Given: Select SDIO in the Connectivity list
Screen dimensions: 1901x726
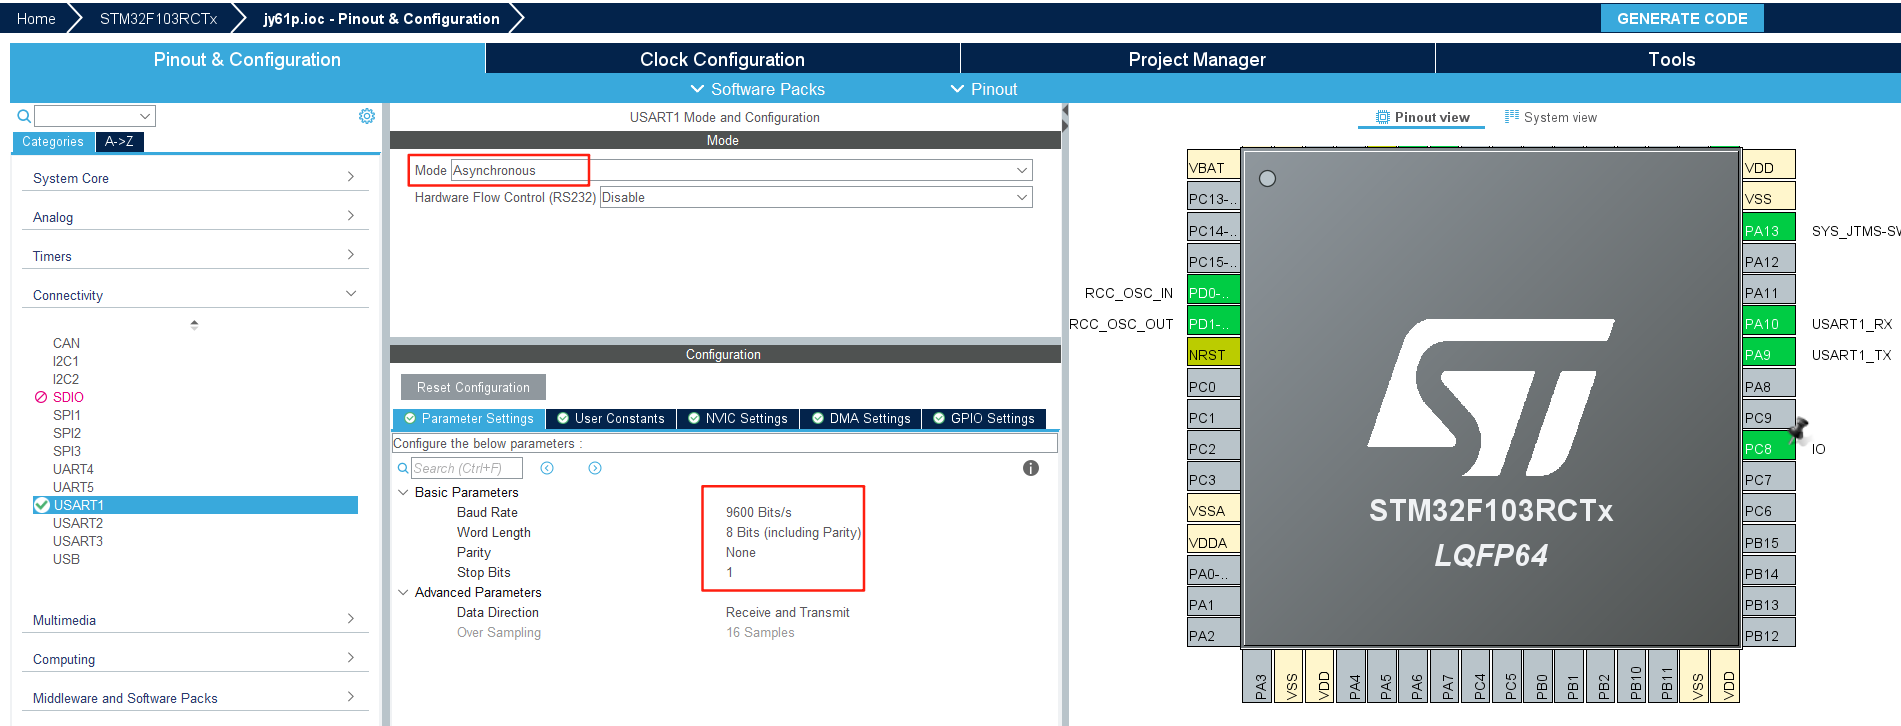Looking at the screenshot, I should click(68, 397).
